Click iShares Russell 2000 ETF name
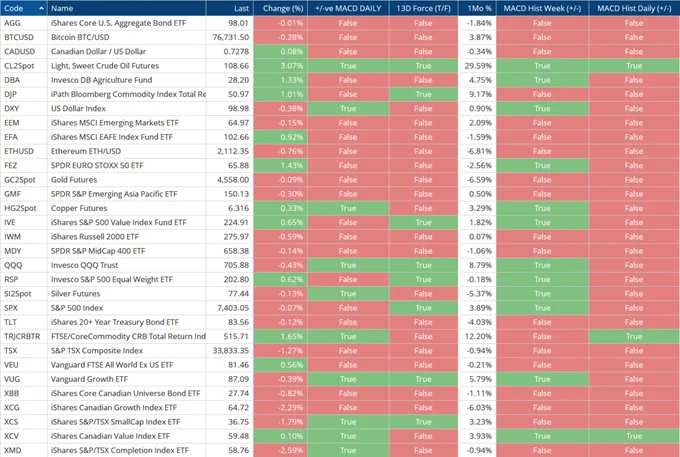Viewport: 680px width, 457px height. [95, 237]
